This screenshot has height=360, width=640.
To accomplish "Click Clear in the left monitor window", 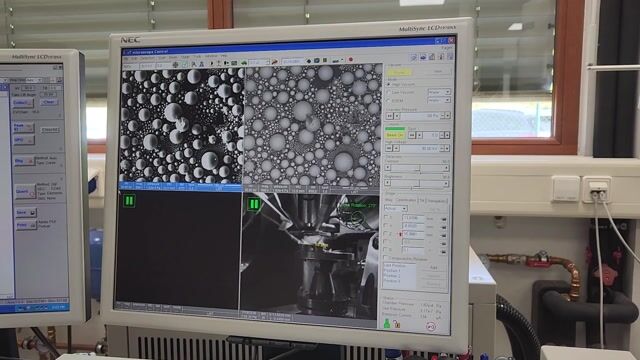I will [x=49, y=102].
